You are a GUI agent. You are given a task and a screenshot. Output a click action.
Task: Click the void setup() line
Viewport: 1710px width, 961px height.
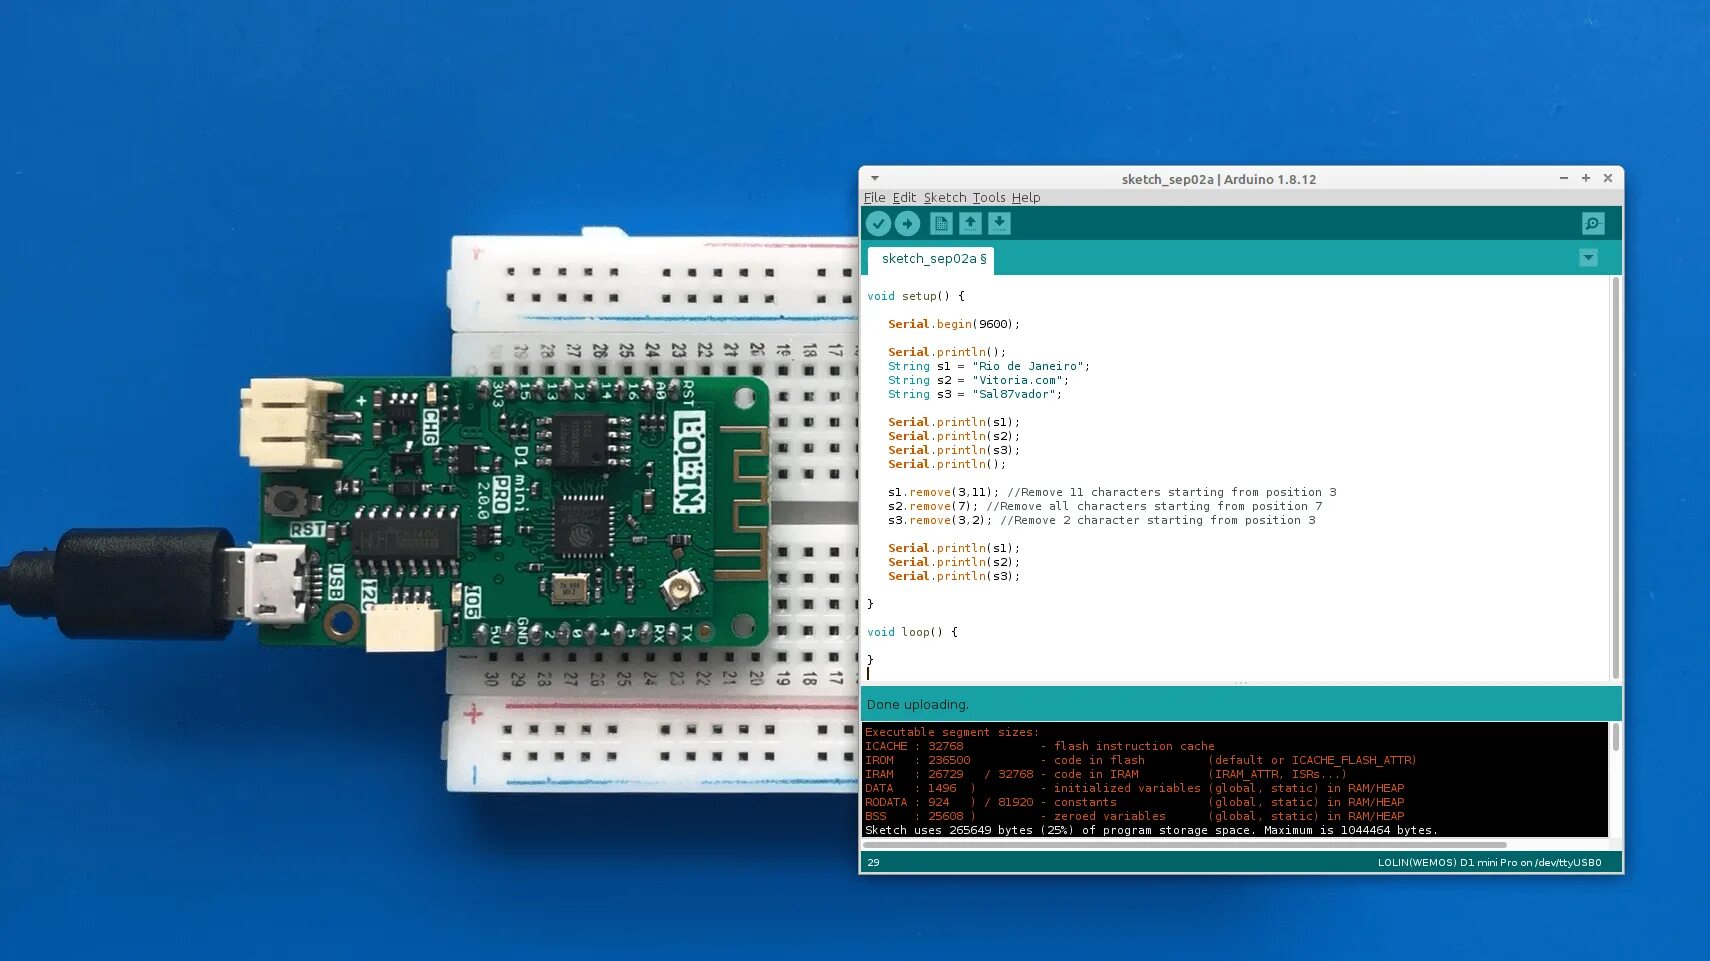coord(916,296)
